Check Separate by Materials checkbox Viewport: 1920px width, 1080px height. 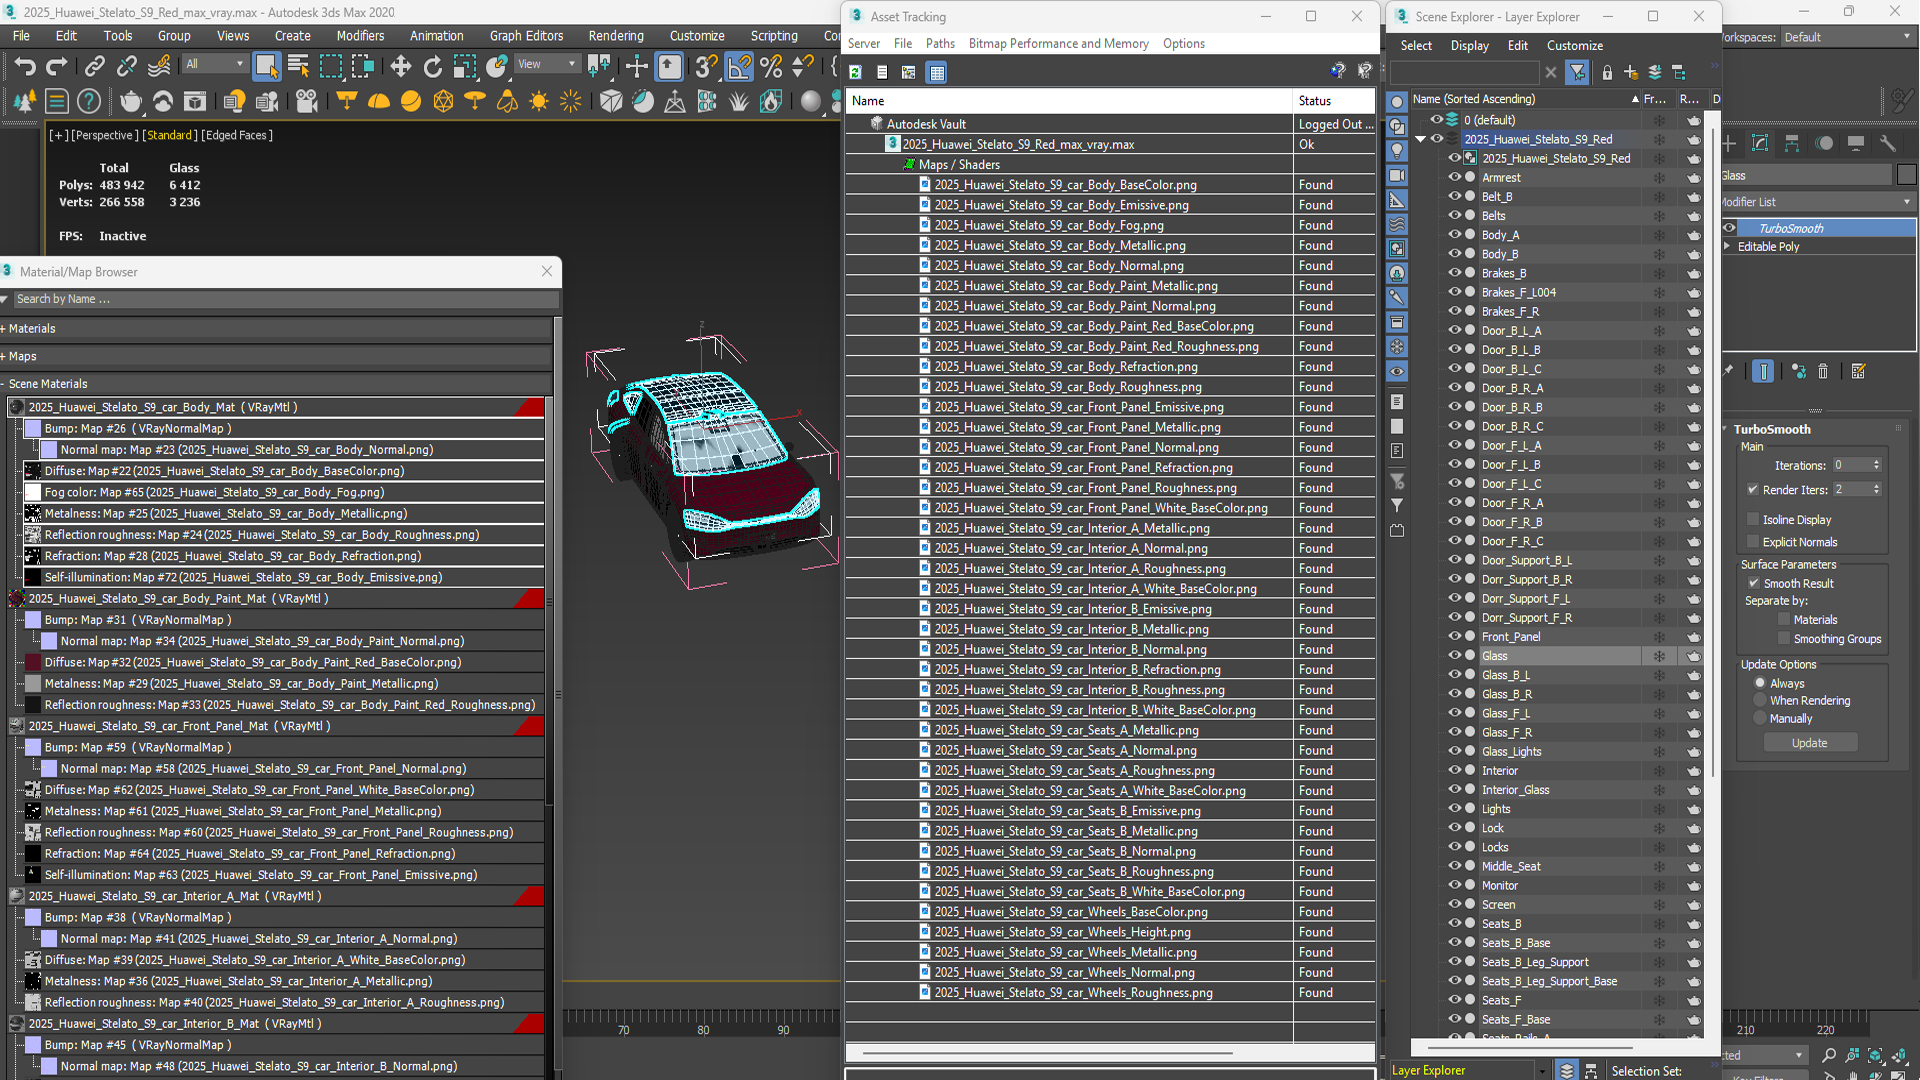[x=1783, y=620]
